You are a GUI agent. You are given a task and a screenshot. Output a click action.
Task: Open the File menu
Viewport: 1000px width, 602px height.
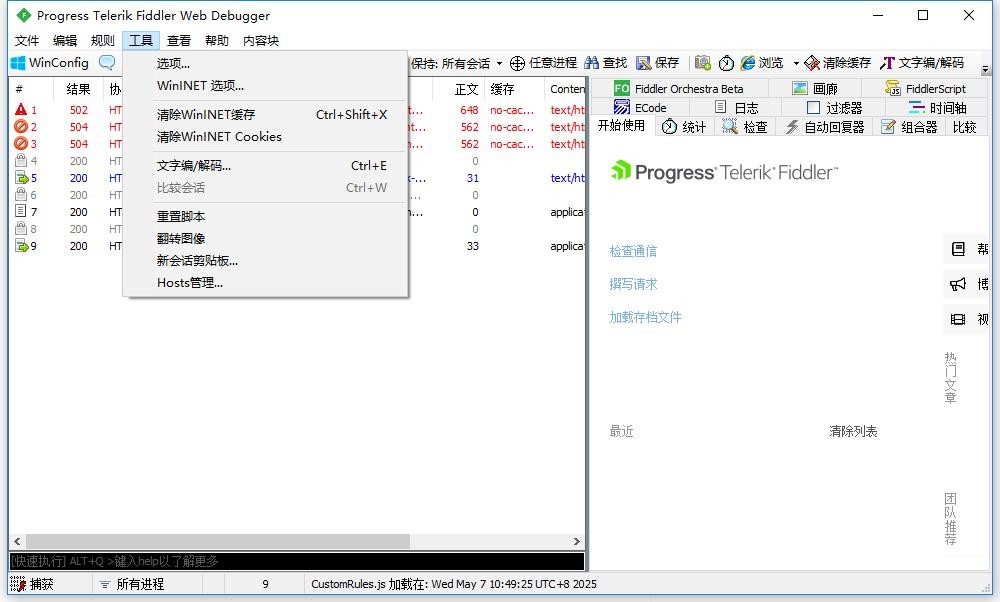coord(27,40)
